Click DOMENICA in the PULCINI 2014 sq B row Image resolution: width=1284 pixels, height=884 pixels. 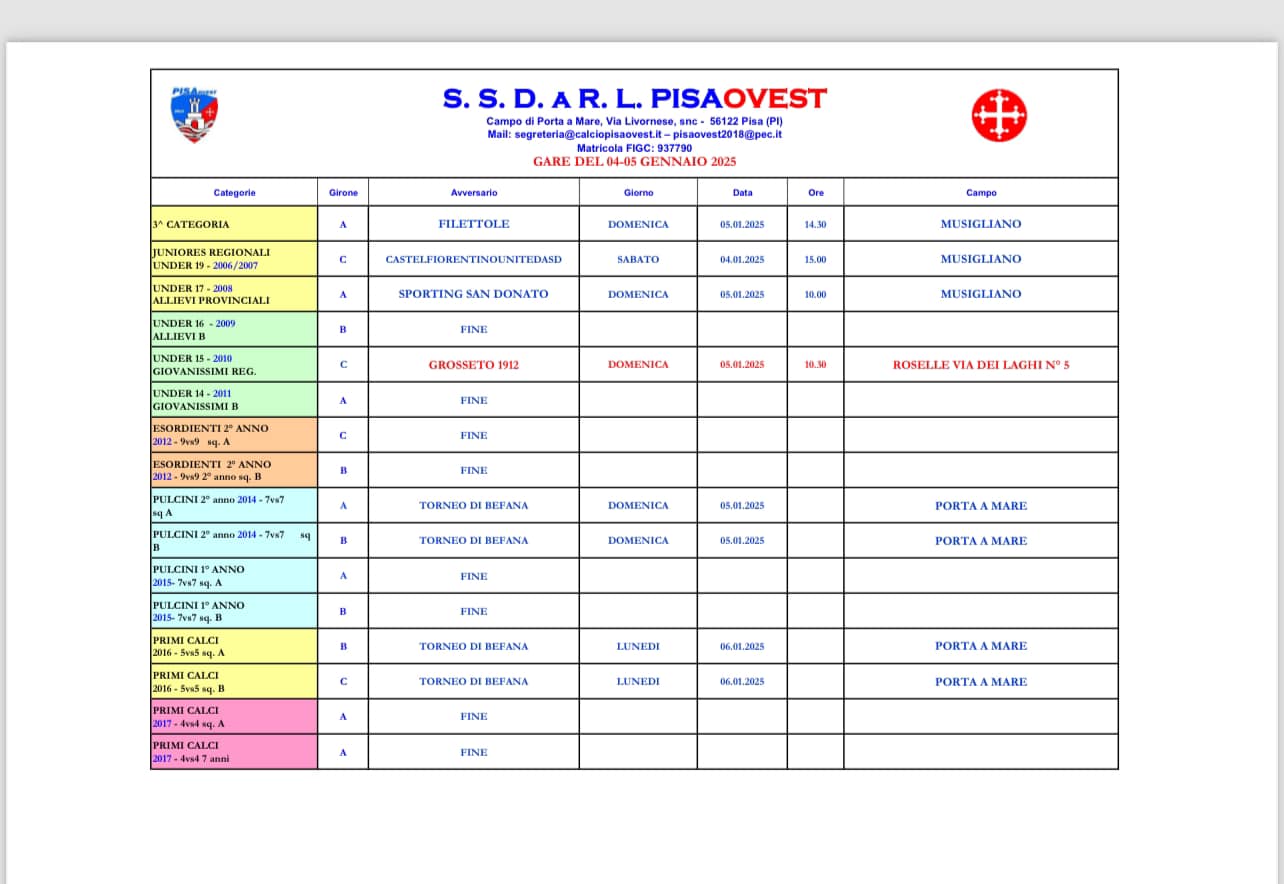pyautogui.click(x=638, y=540)
